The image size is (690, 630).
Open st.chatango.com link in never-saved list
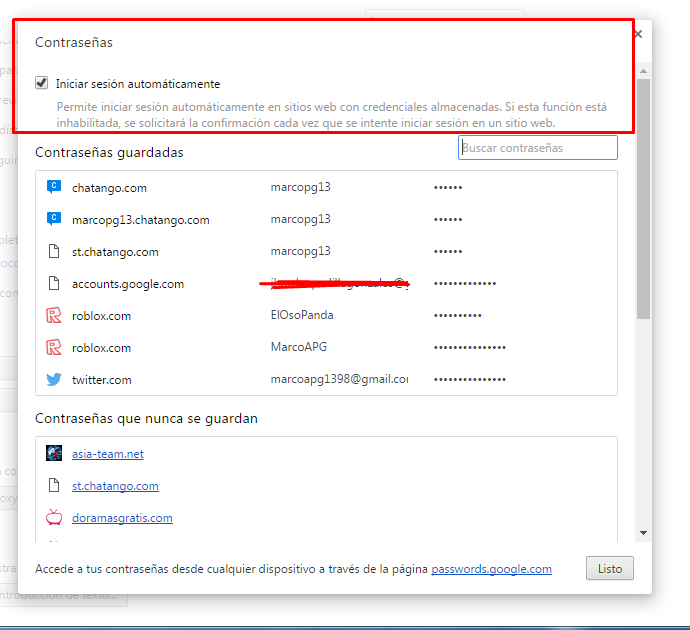115,486
